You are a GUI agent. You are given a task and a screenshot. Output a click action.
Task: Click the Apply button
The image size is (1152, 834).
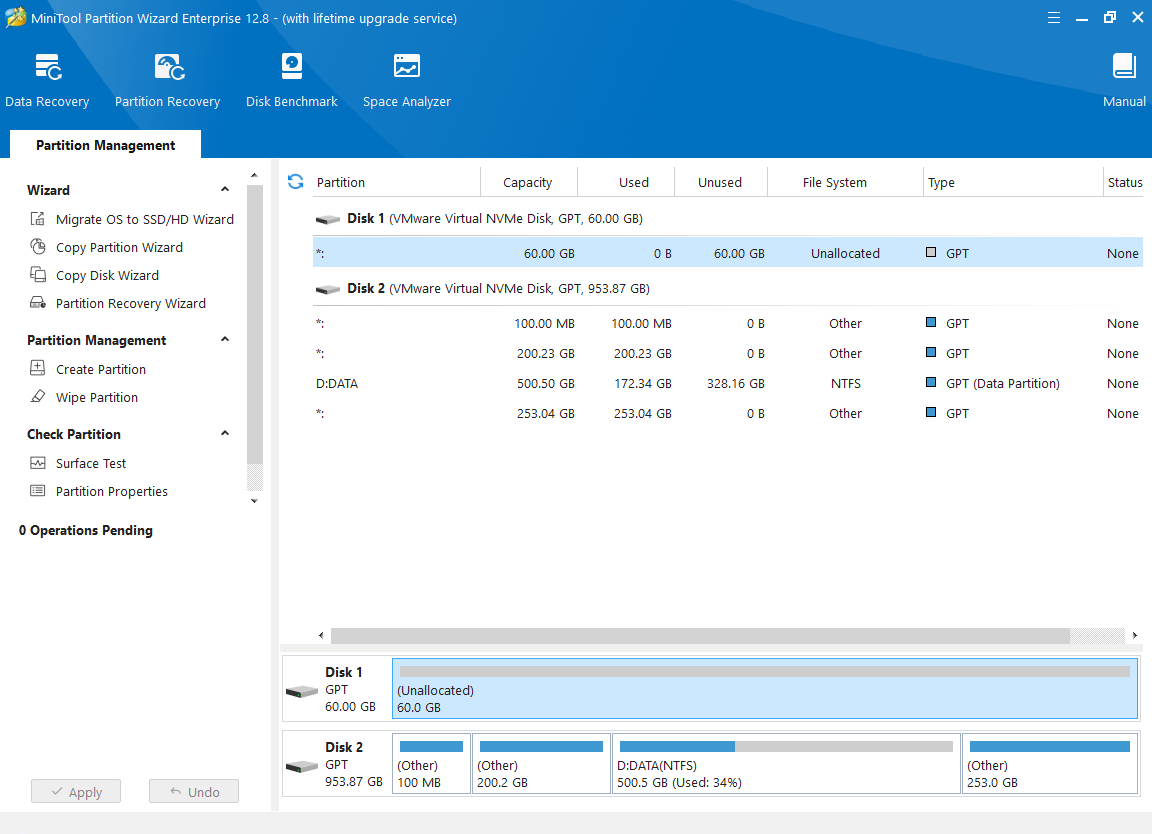[x=76, y=792]
